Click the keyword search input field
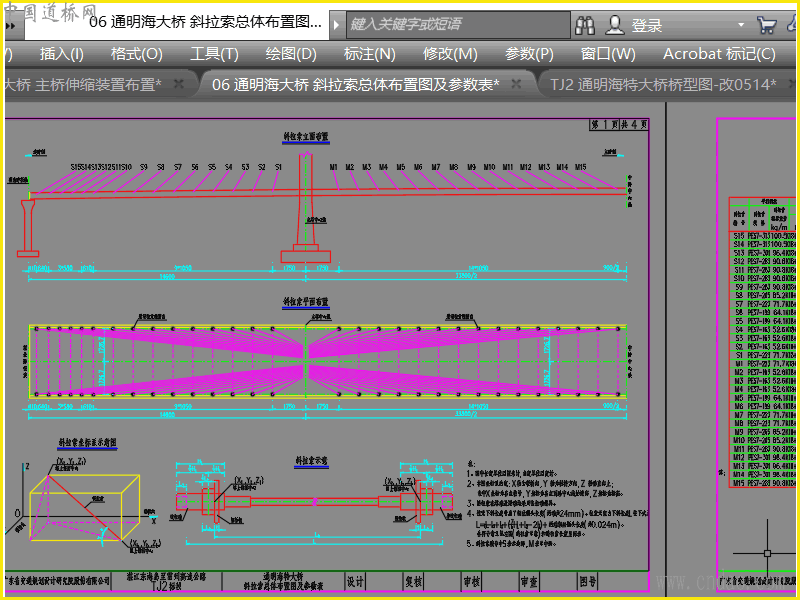 tap(458, 24)
